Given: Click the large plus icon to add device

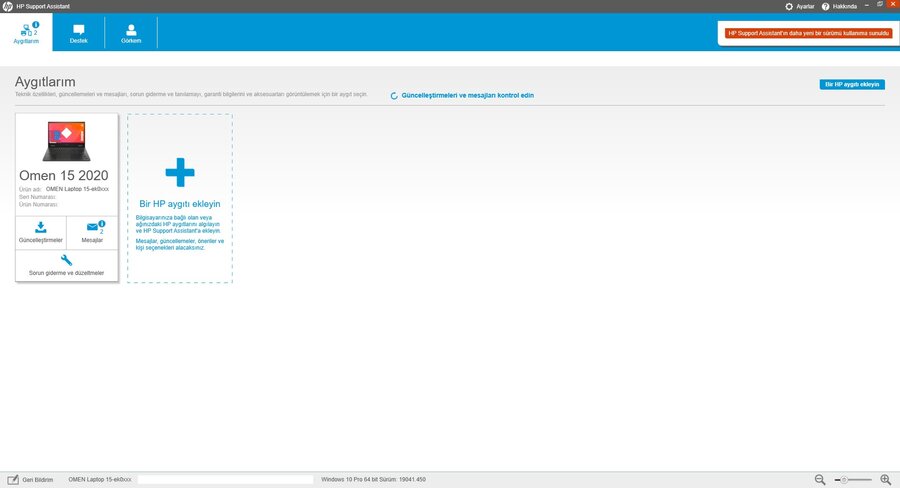Looking at the screenshot, I should pyautogui.click(x=180, y=172).
